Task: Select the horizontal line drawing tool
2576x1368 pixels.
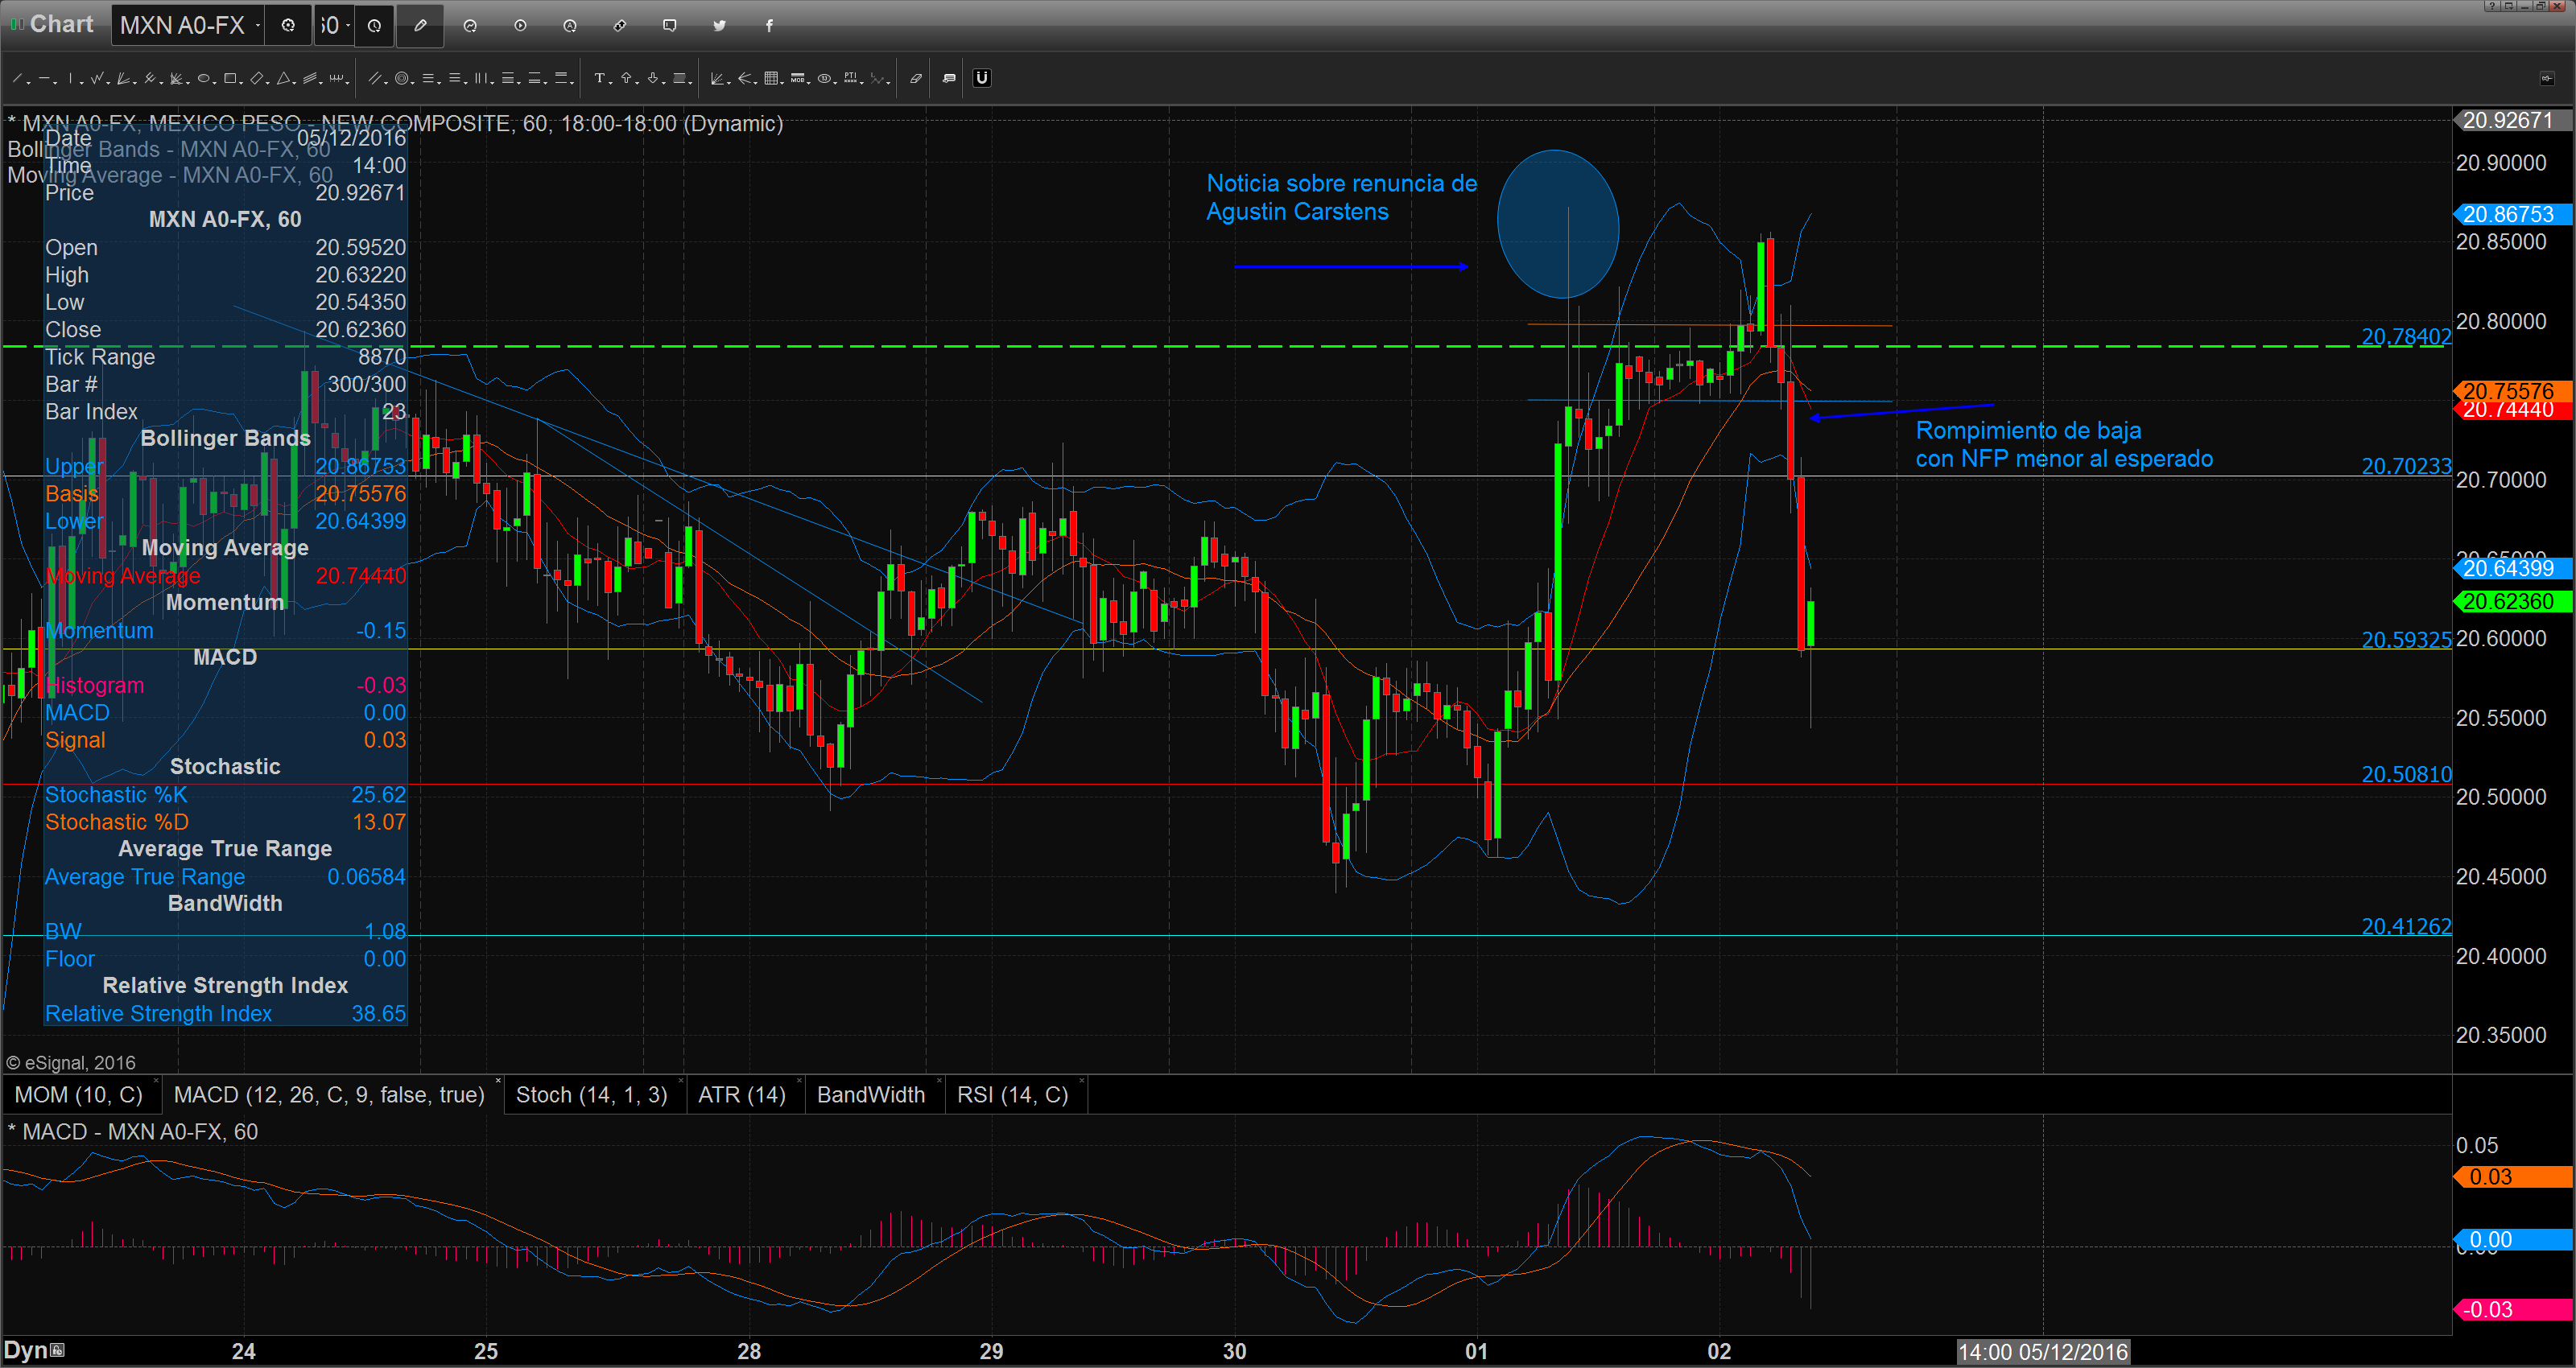Action: pos(44,78)
